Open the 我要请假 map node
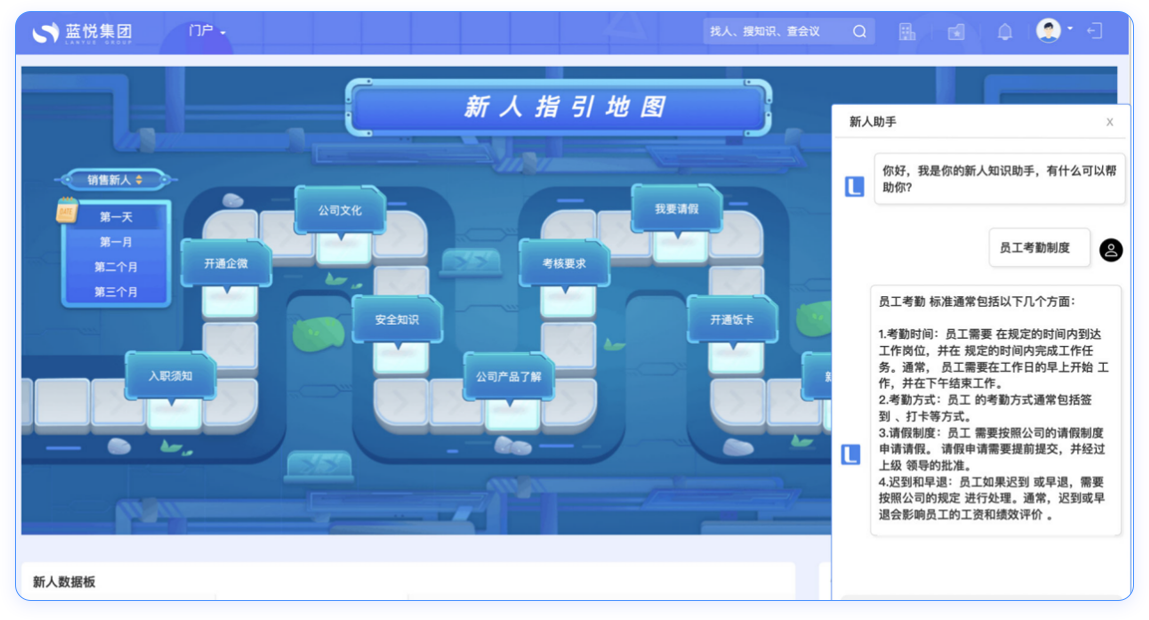Image resolution: width=1149 pixels, height=620 pixels. pyautogui.click(x=677, y=209)
